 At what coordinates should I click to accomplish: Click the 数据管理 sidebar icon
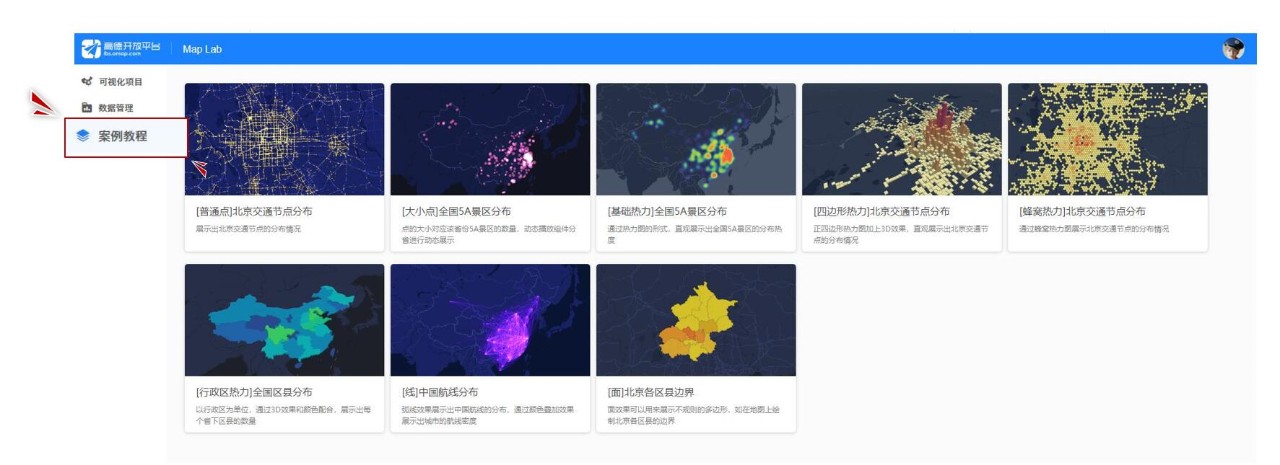pyautogui.click(x=86, y=108)
